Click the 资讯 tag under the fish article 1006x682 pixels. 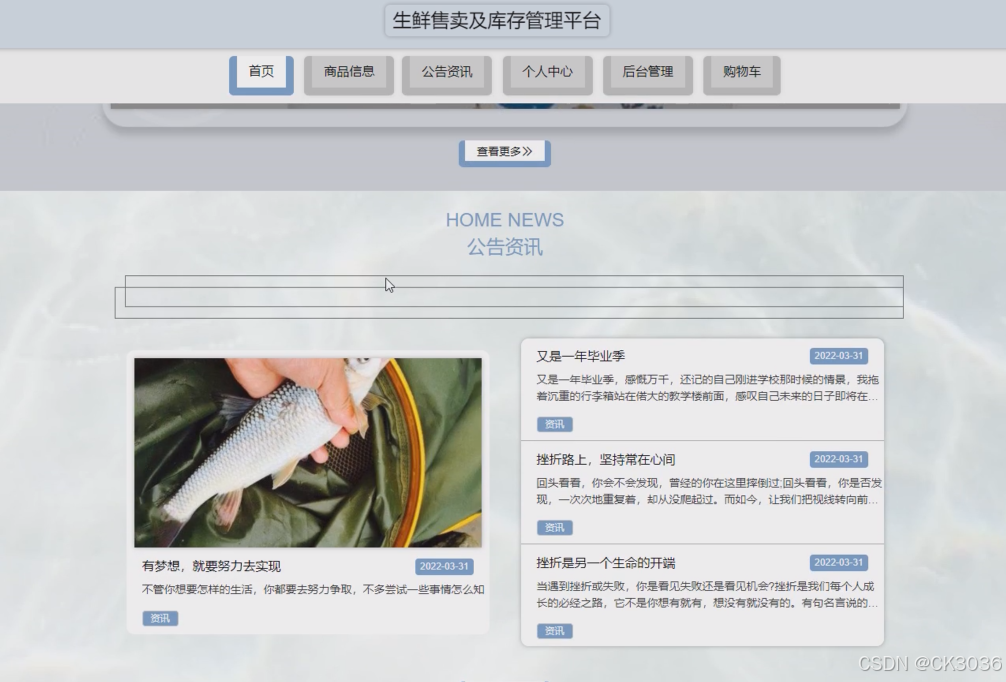pyautogui.click(x=158, y=618)
